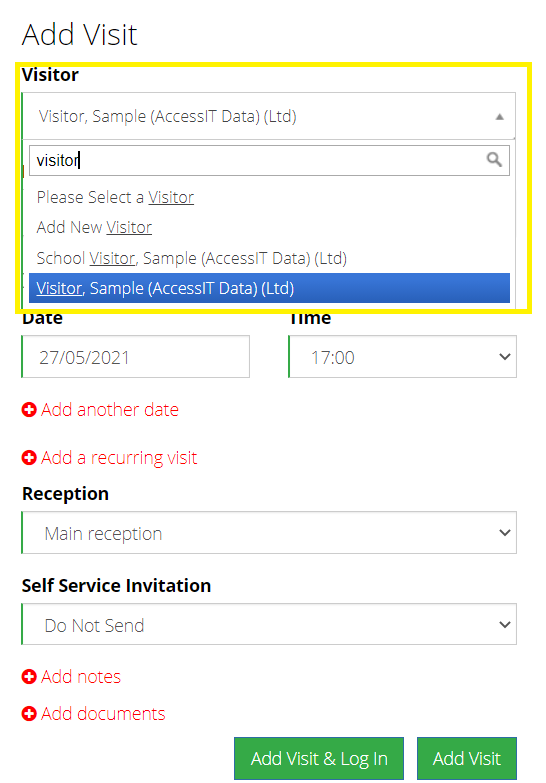Click the bold 'Visitor' field label
The width and height of the screenshot is (546, 783).
(x=50, y=74)
